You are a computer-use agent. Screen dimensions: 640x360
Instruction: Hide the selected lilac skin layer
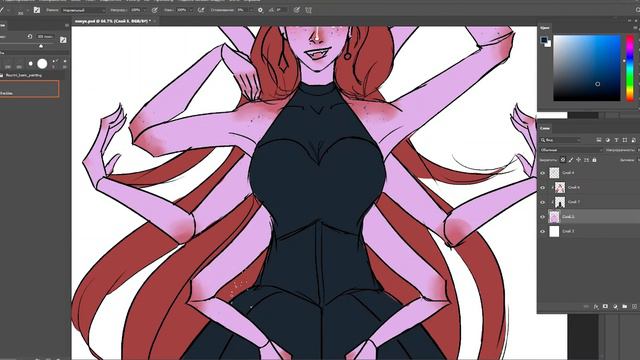coord(542,217)
